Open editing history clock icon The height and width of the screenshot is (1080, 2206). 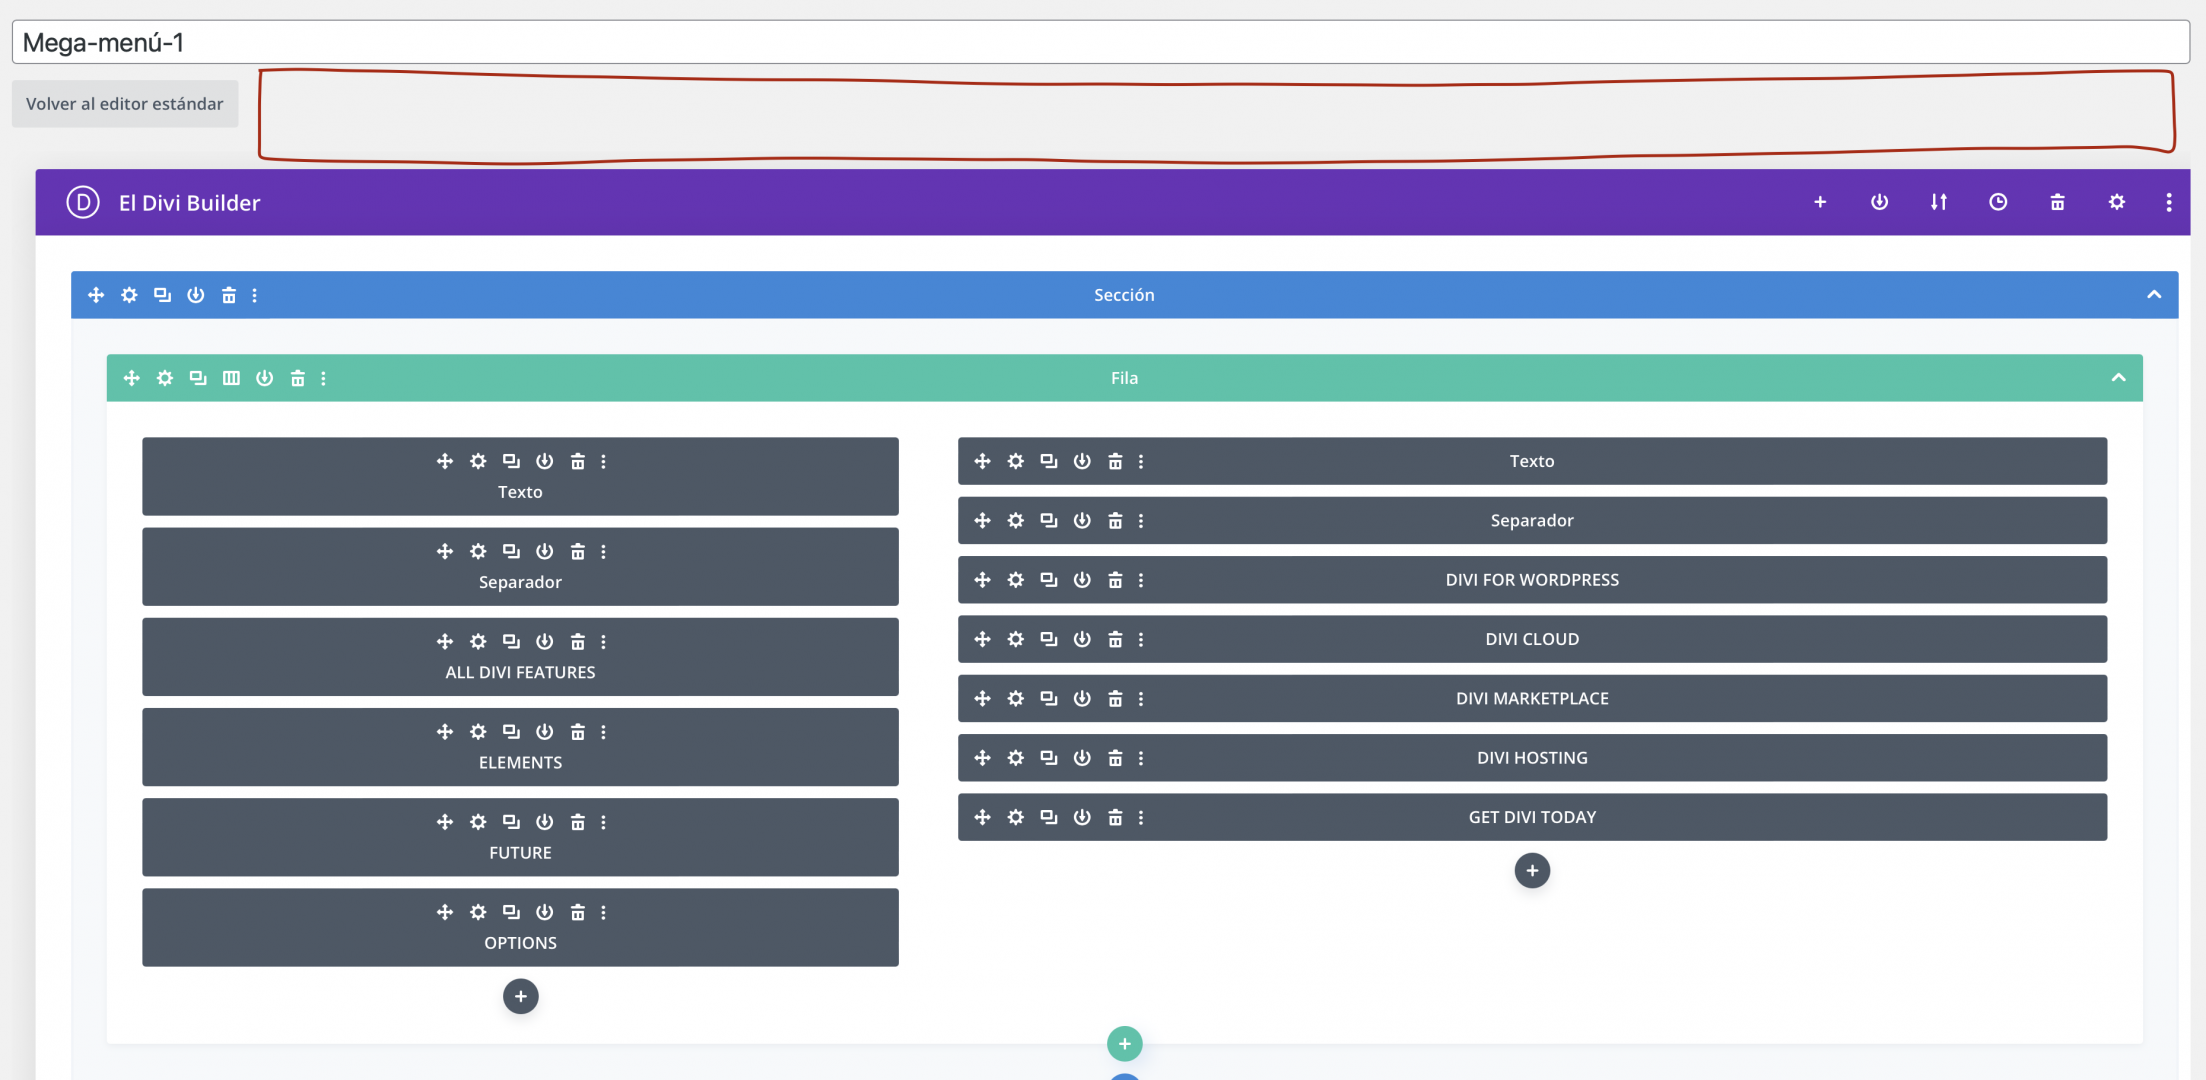coord(1998,202)
